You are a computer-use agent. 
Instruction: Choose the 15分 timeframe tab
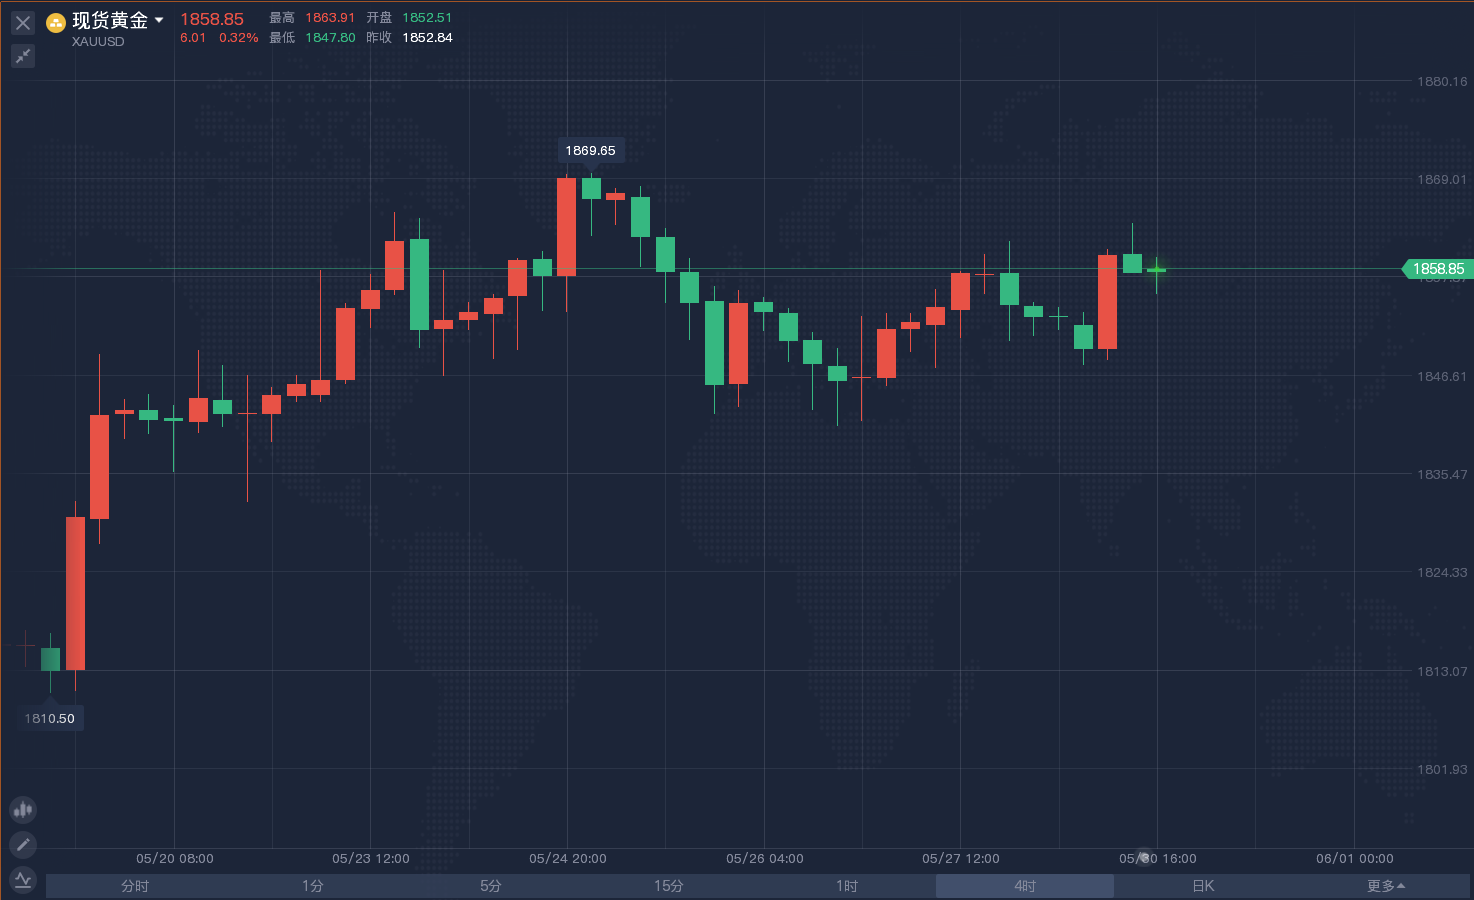(x=669, y=886)
